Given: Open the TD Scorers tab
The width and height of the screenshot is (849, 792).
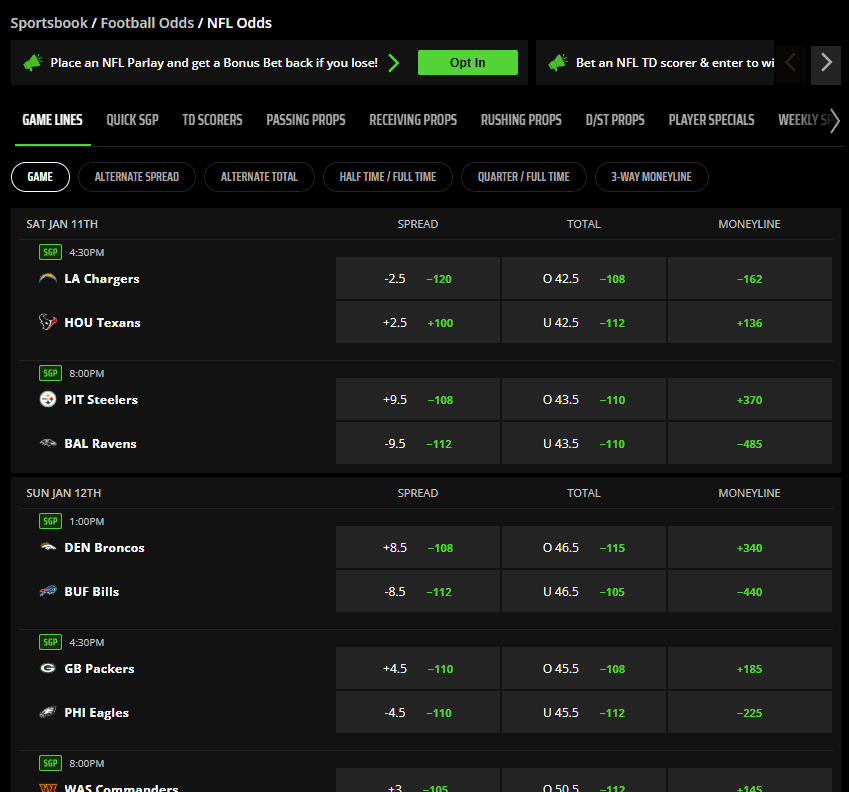Looking at the screenshot, I should point(212,120).
